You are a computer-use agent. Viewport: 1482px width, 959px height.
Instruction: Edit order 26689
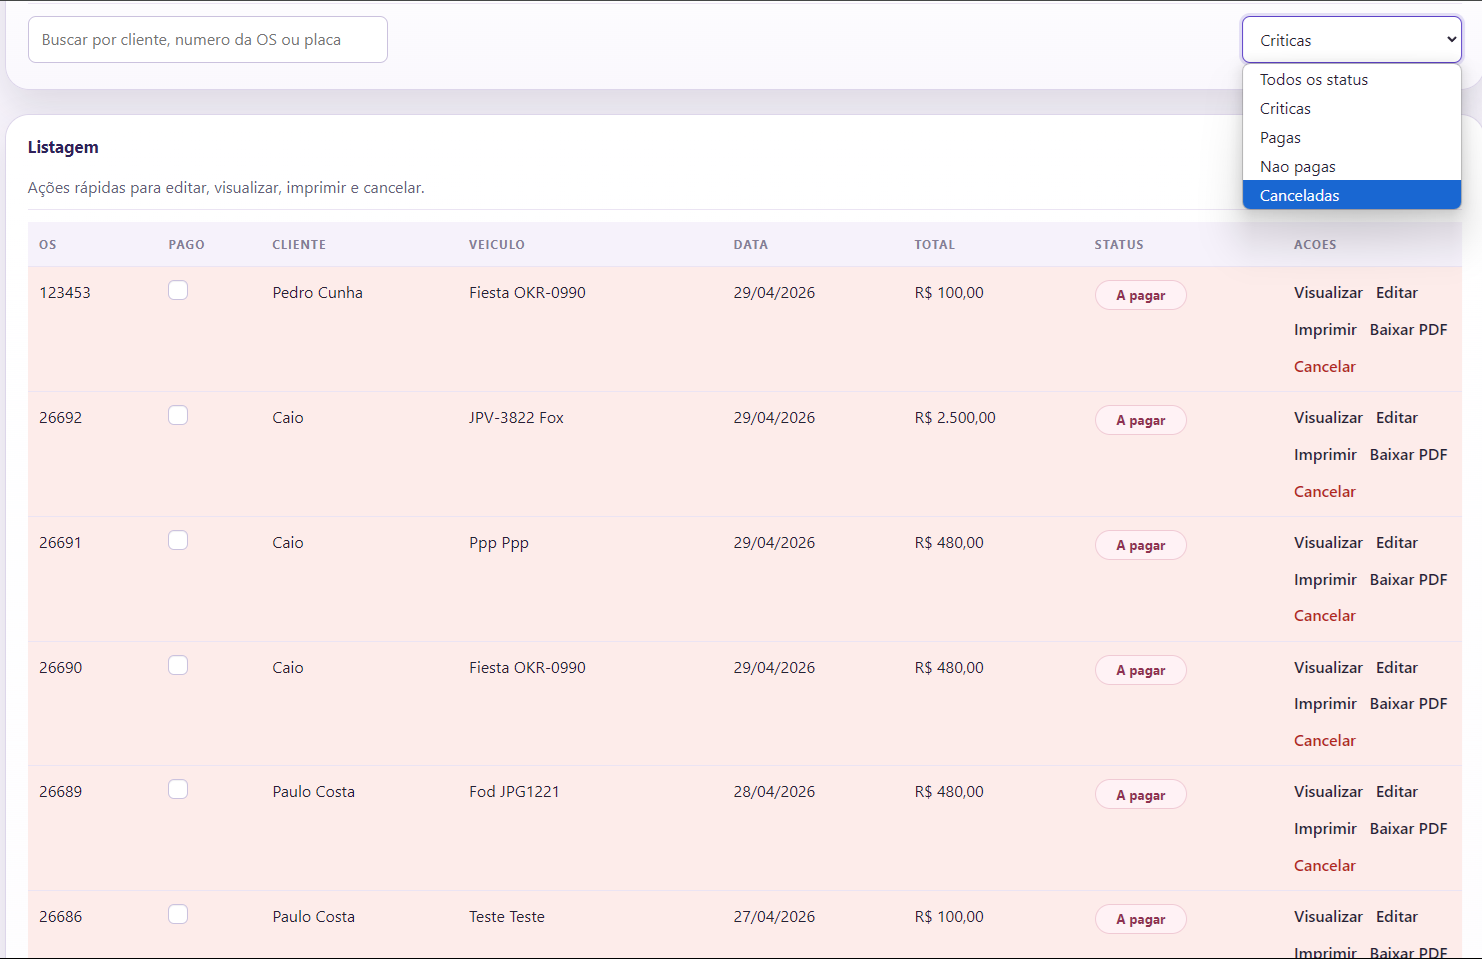coord(1397,792)
